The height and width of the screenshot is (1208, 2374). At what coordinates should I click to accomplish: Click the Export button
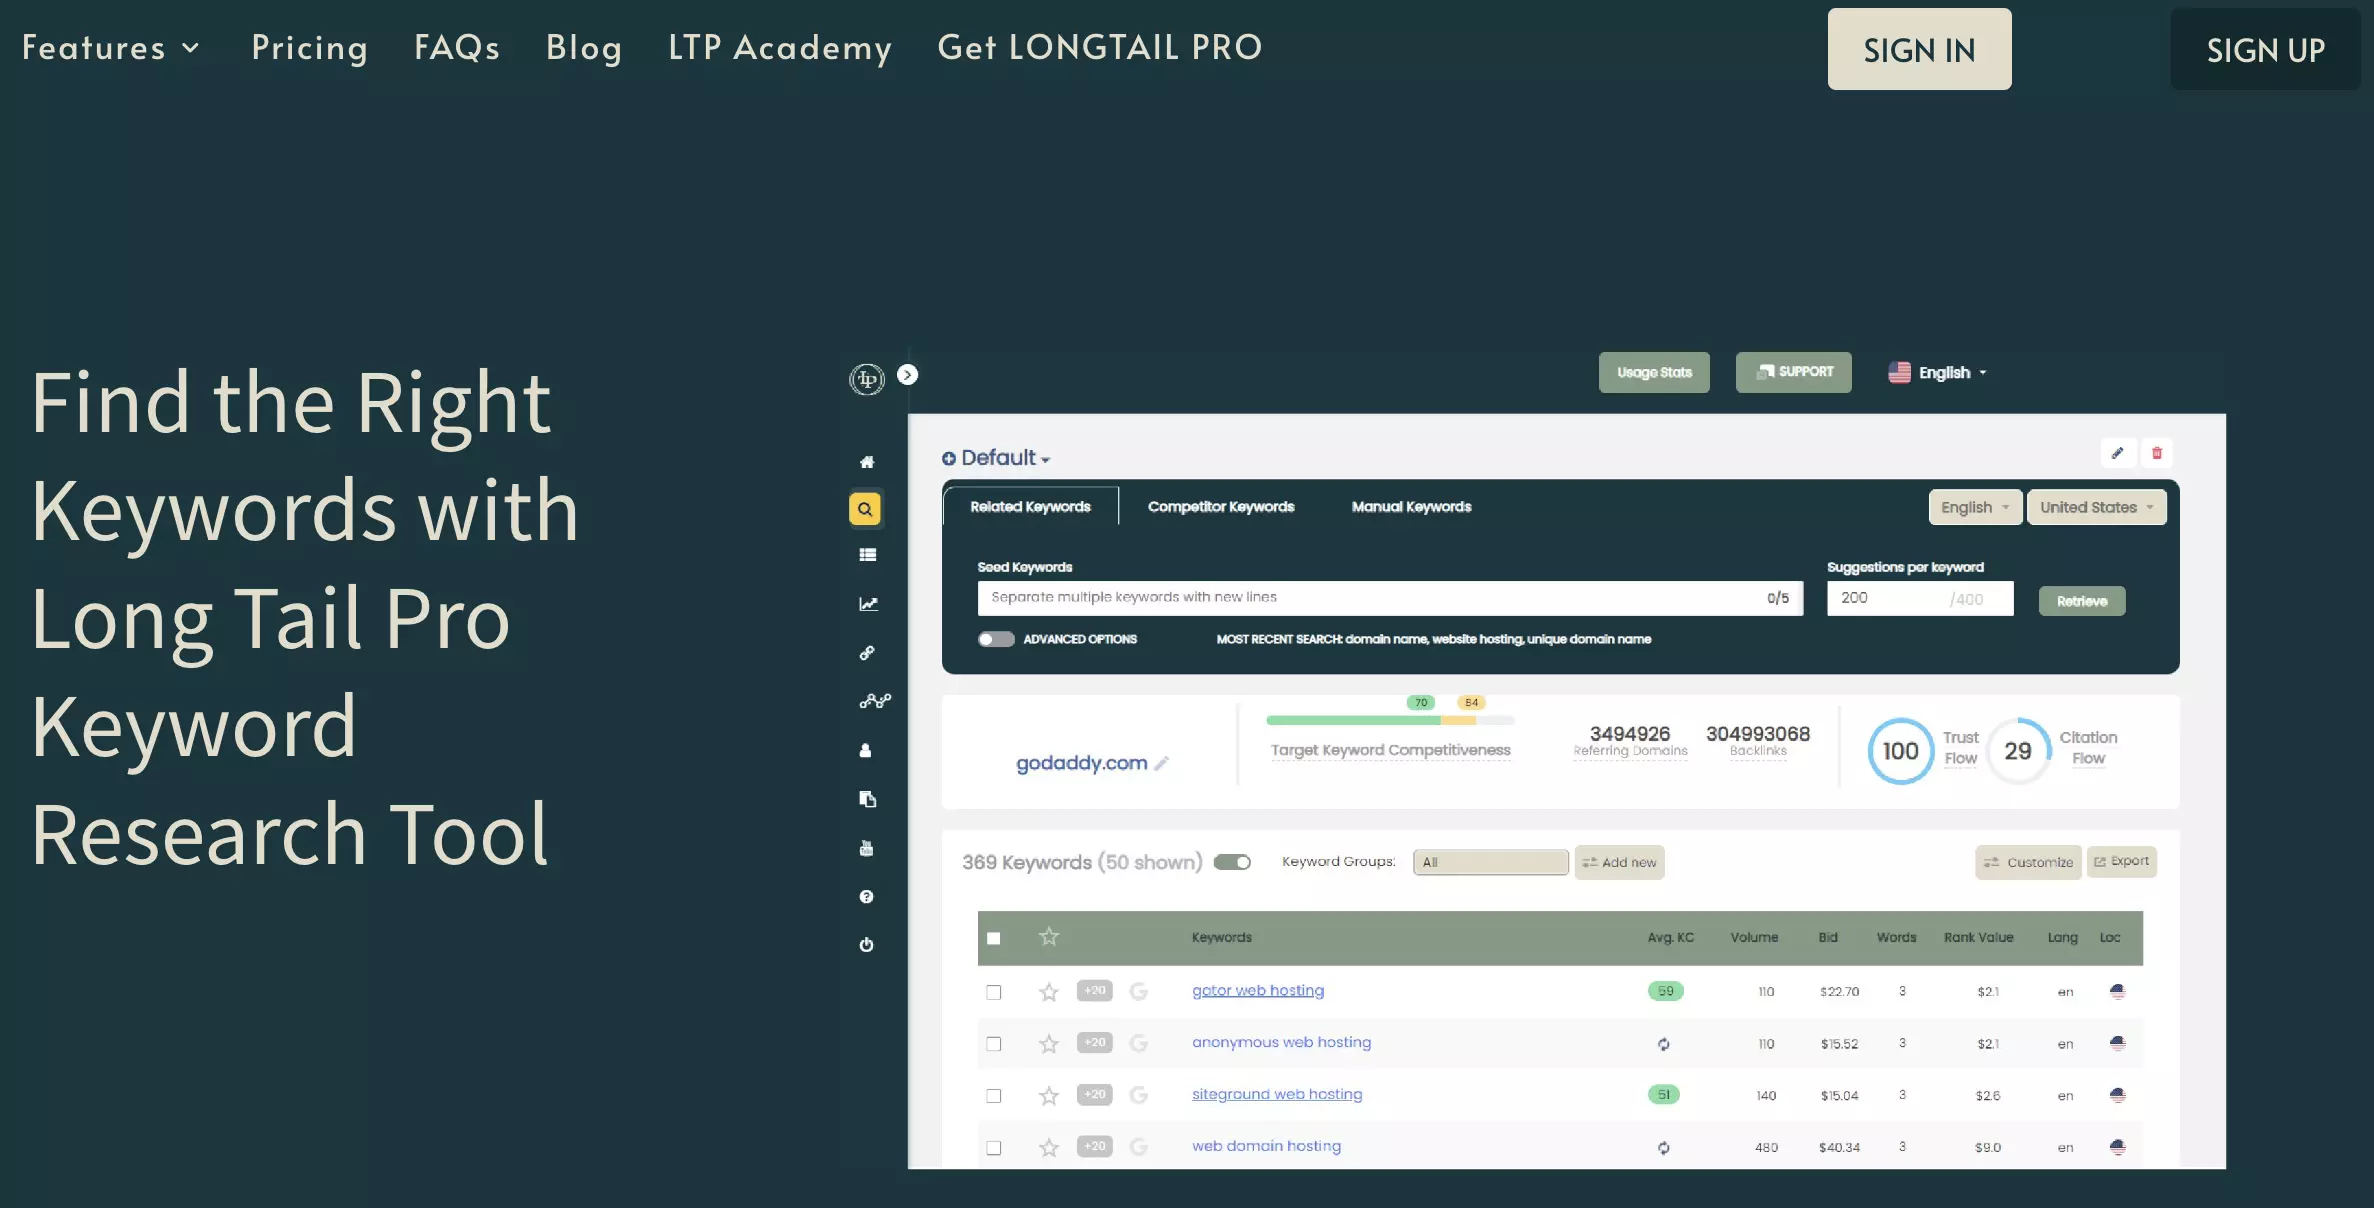pos(2122,861)
